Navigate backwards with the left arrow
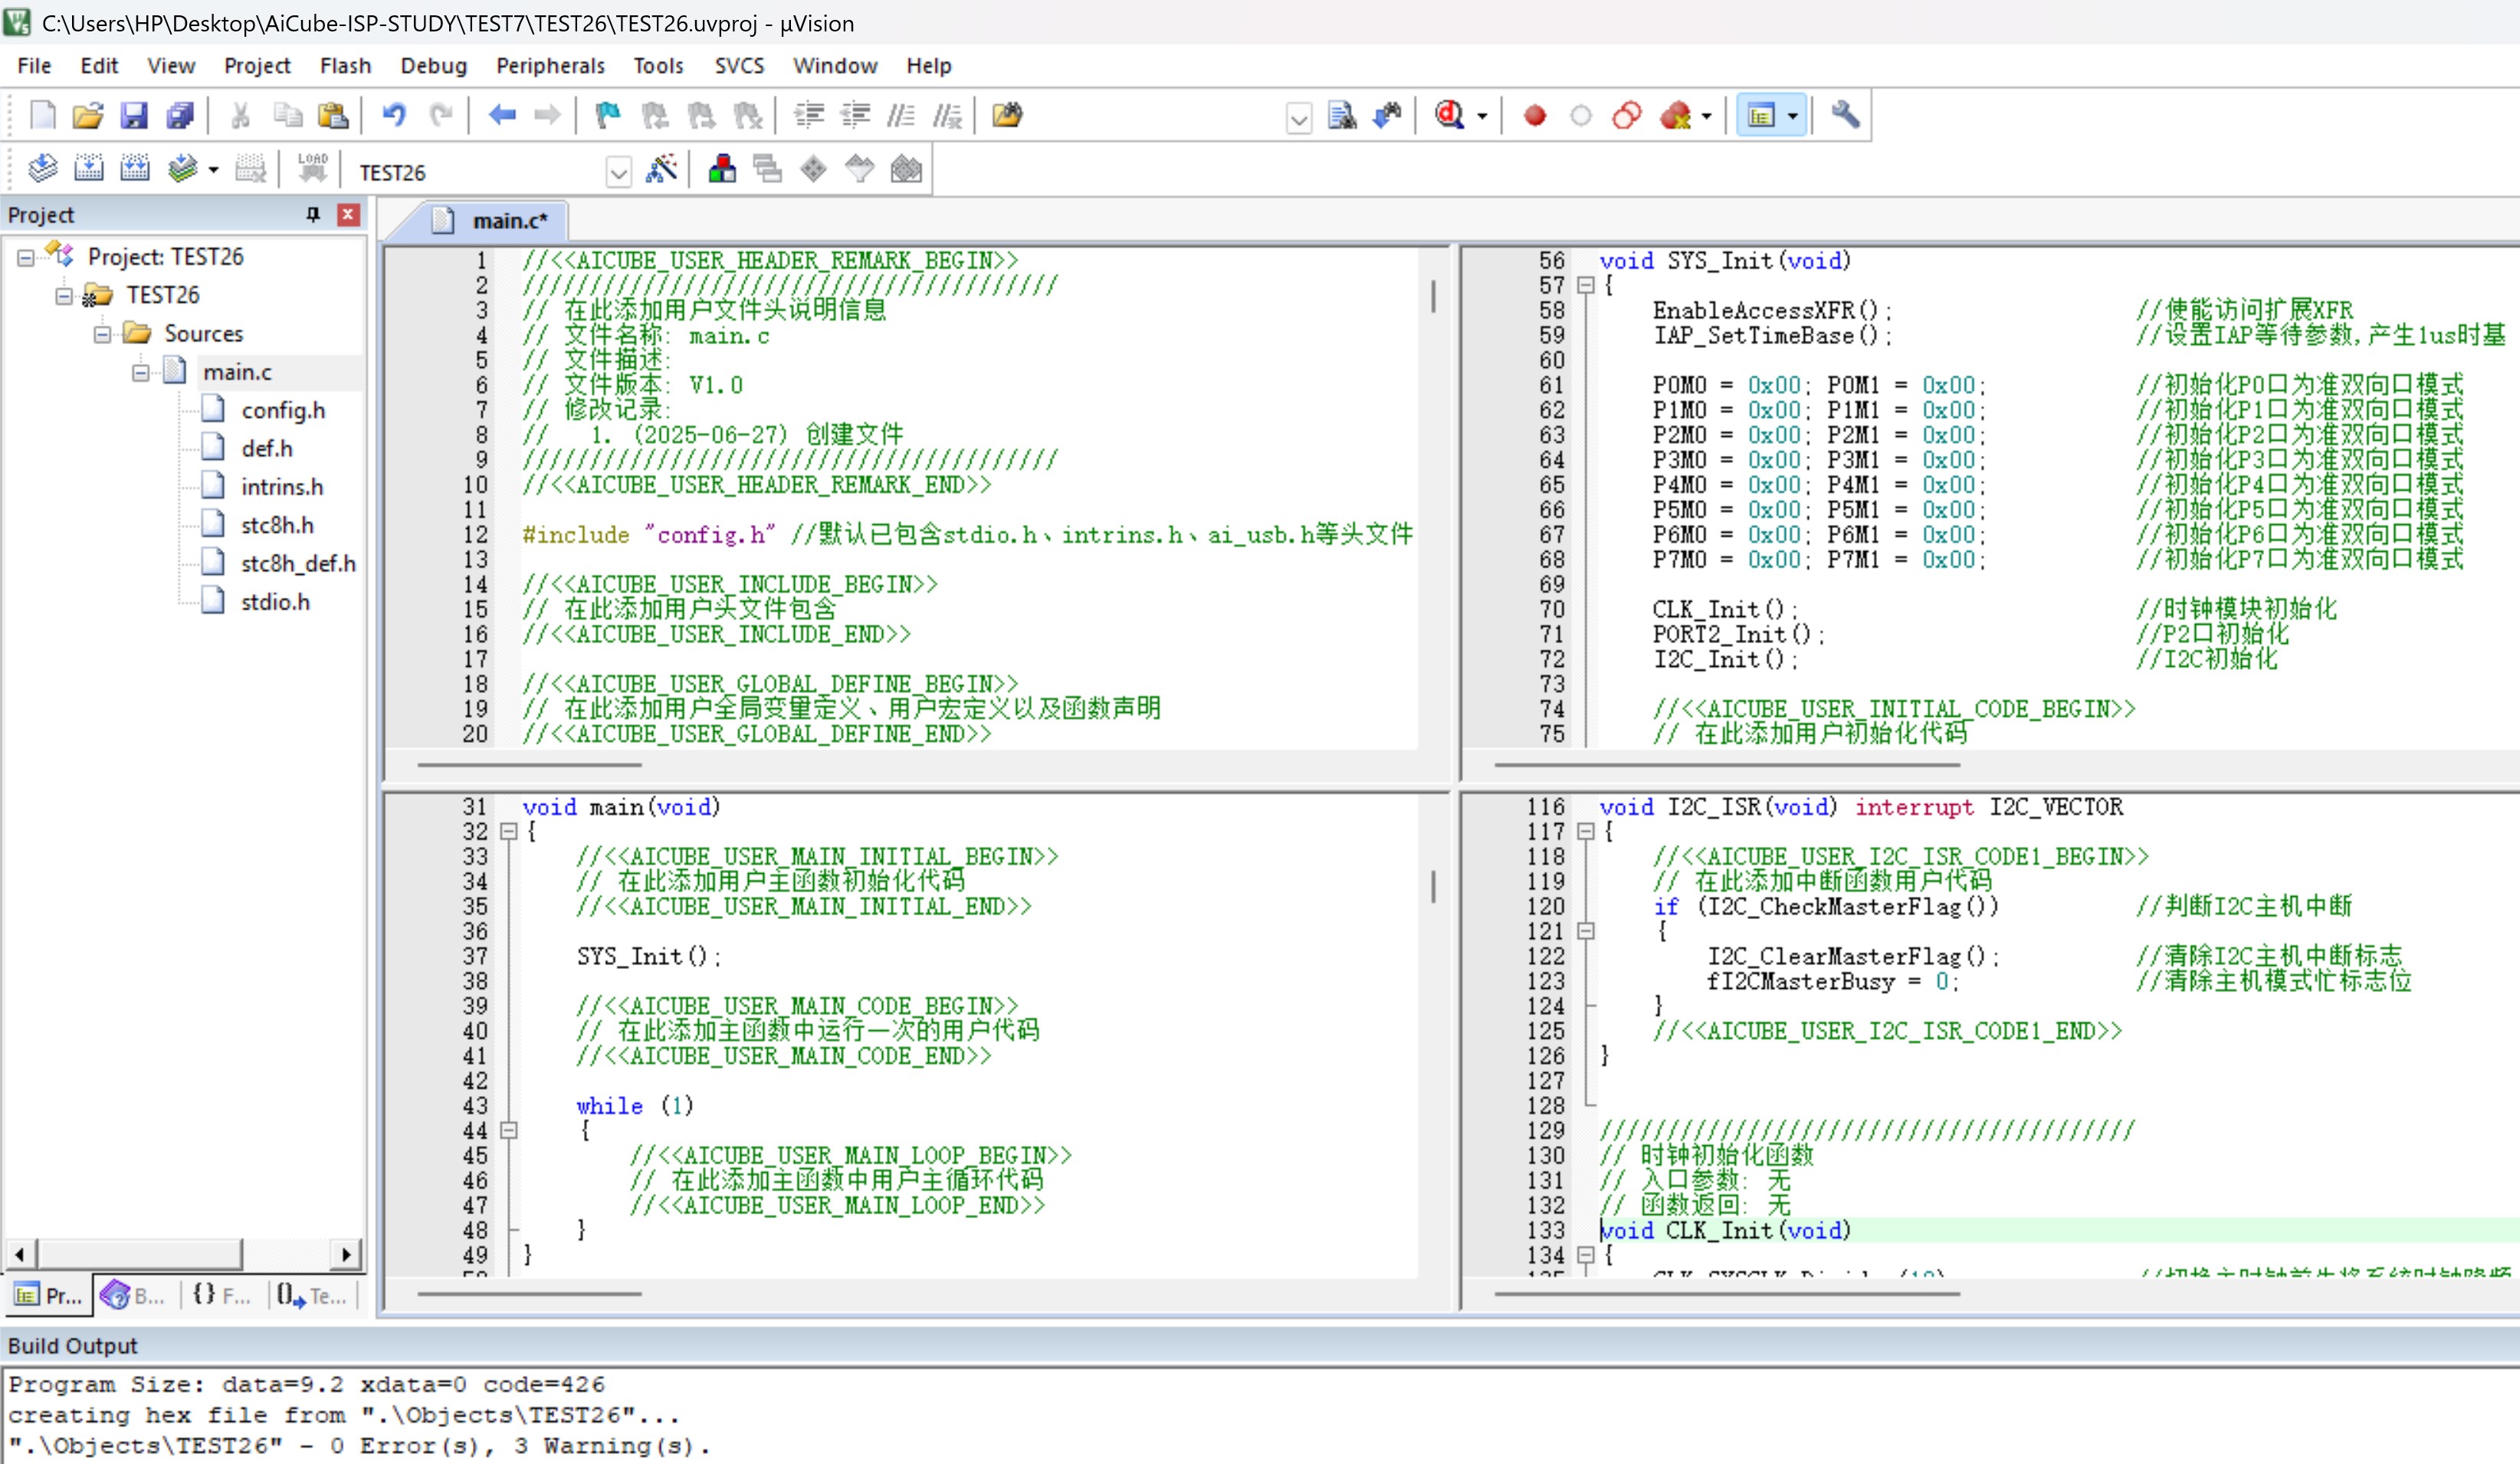 [x=502, y=116]
